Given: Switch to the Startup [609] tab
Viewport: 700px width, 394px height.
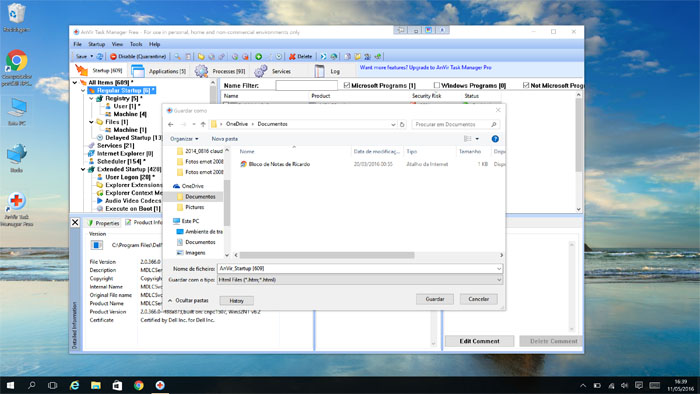Looking at the screenshot, I should (100, 71).
